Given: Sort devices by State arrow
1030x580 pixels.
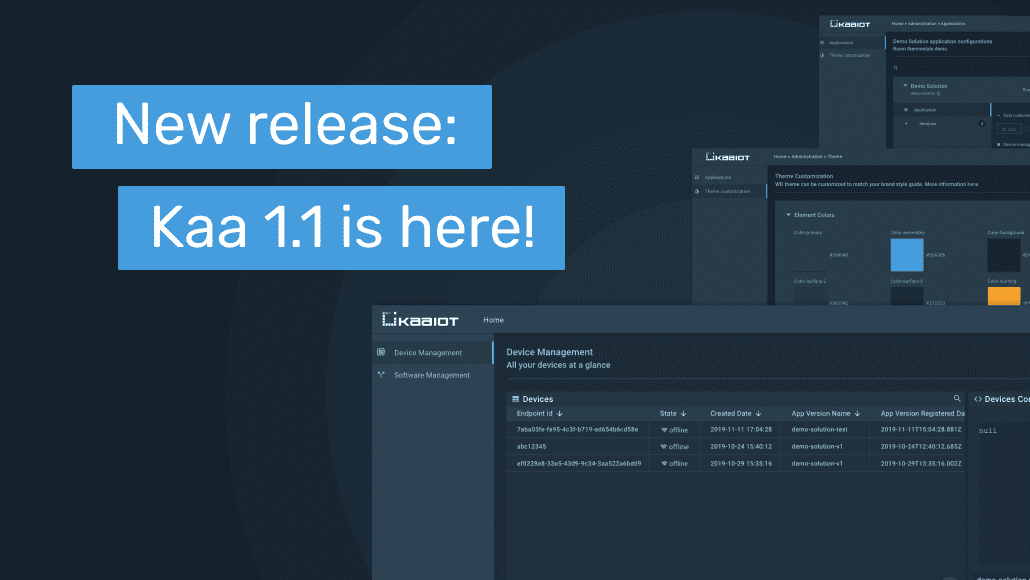Looking at the screenshot, I should (683, 414).
